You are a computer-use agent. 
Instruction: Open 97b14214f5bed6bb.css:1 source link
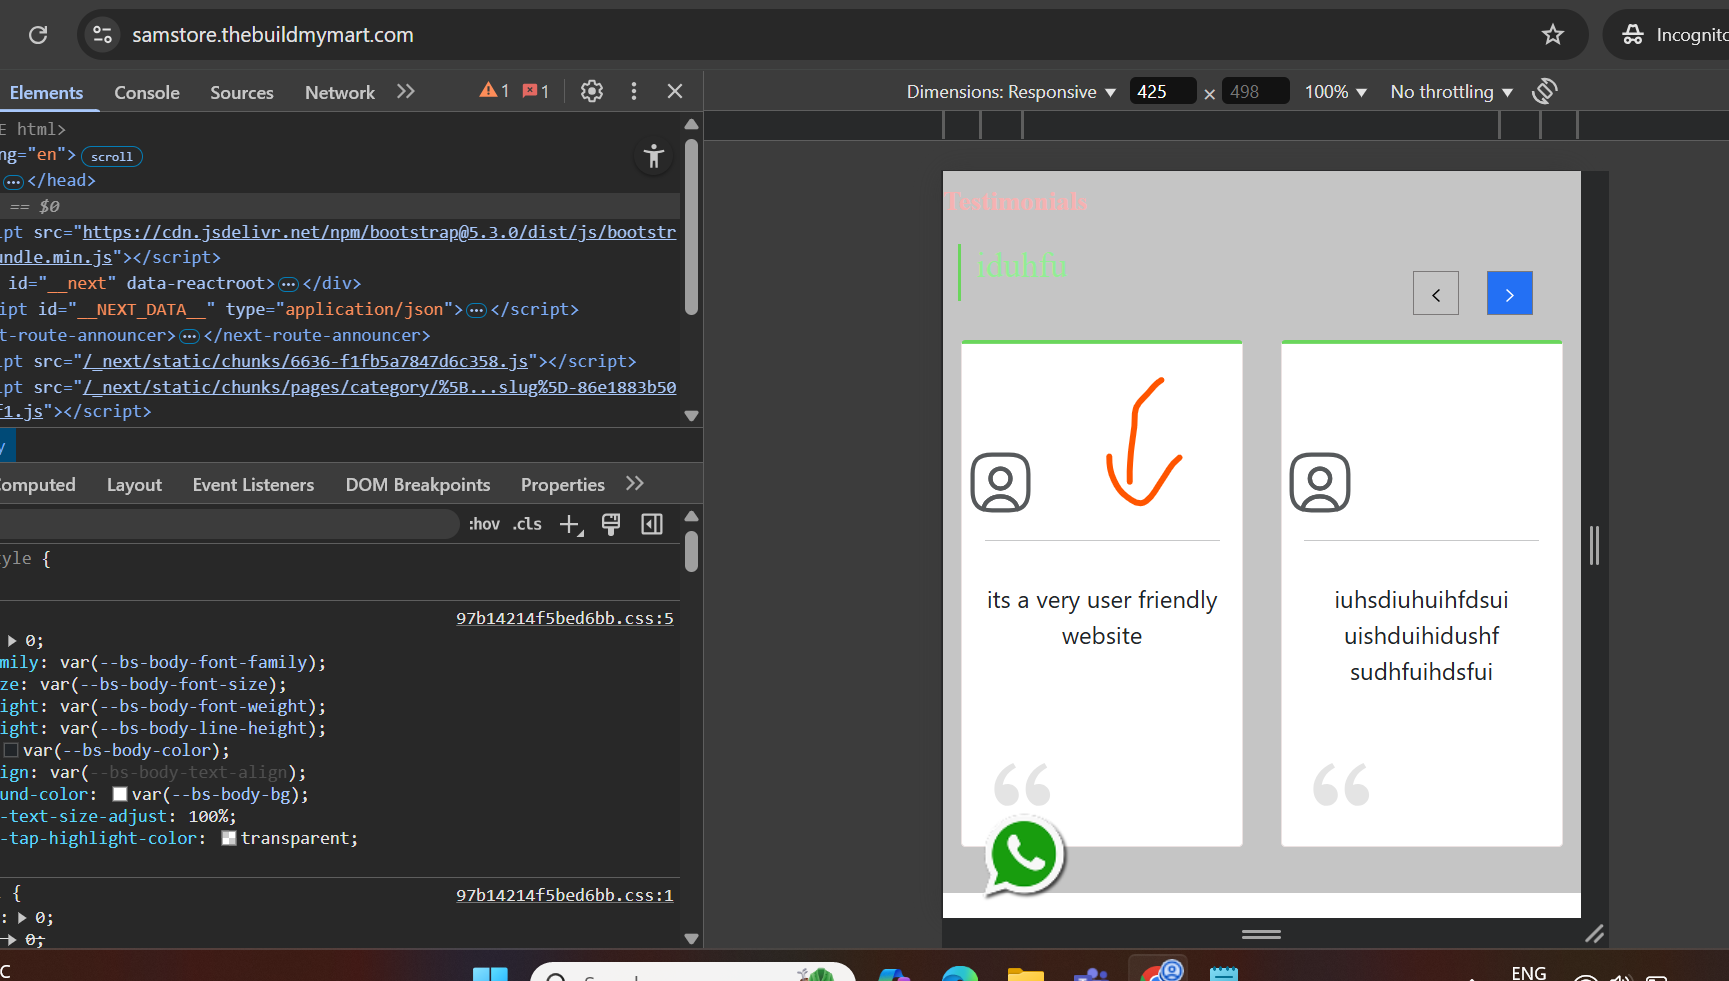tap(565, 896)
